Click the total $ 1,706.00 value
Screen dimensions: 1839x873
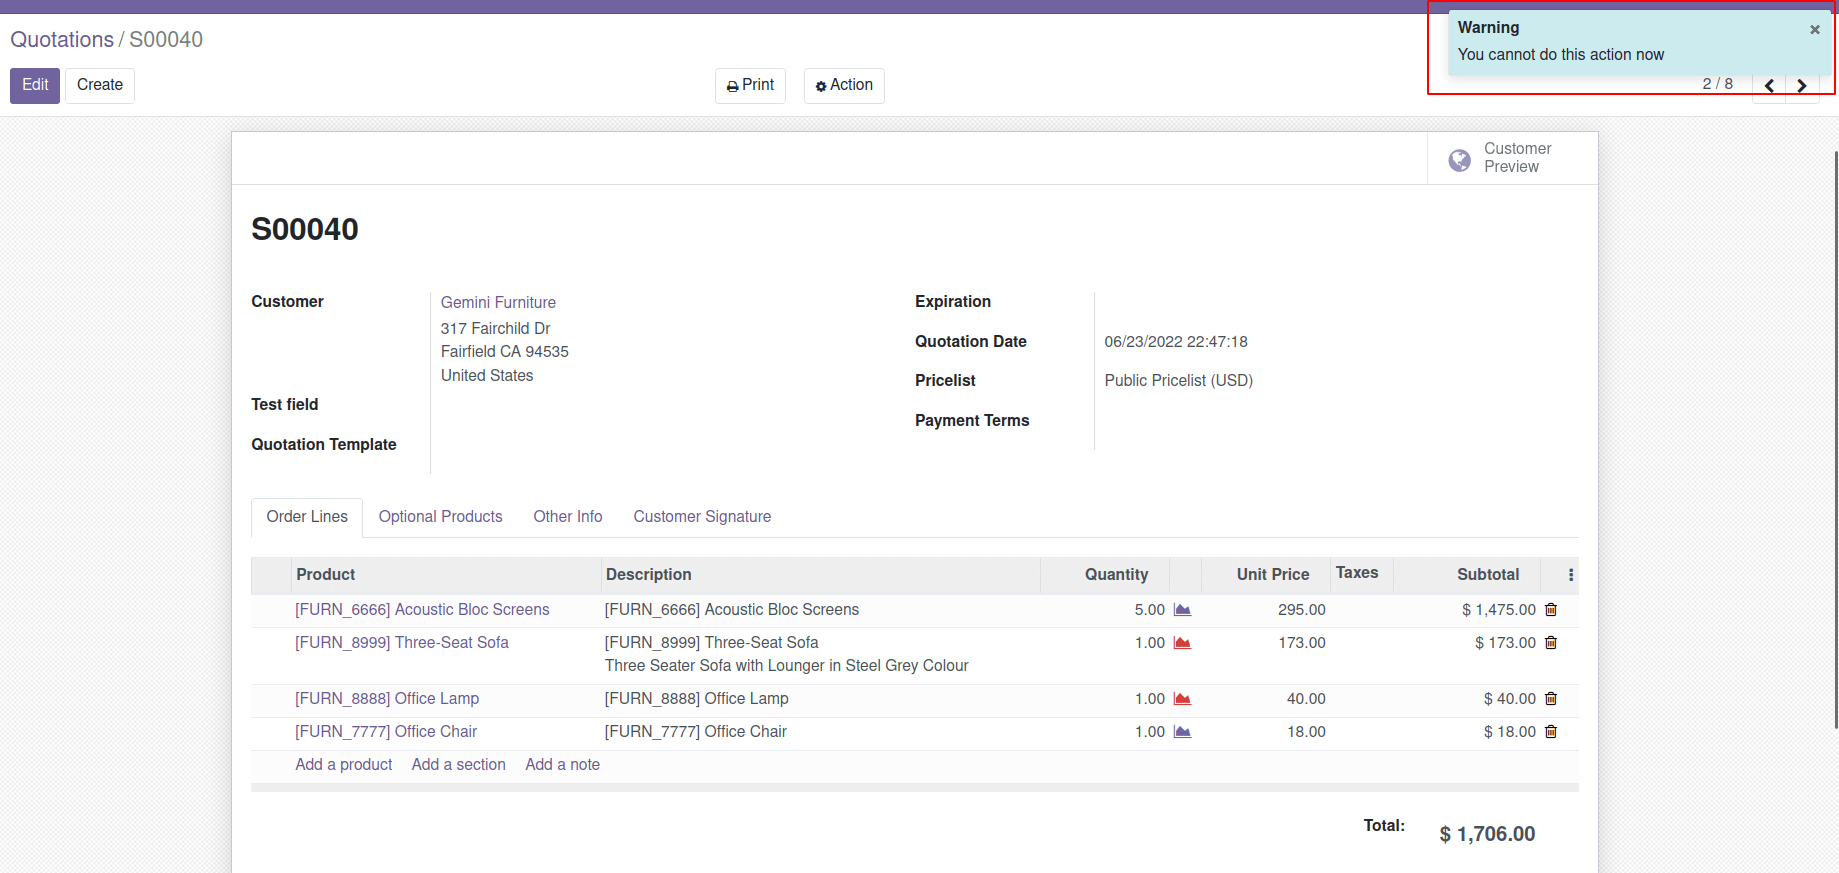[x=1487, y=834]
